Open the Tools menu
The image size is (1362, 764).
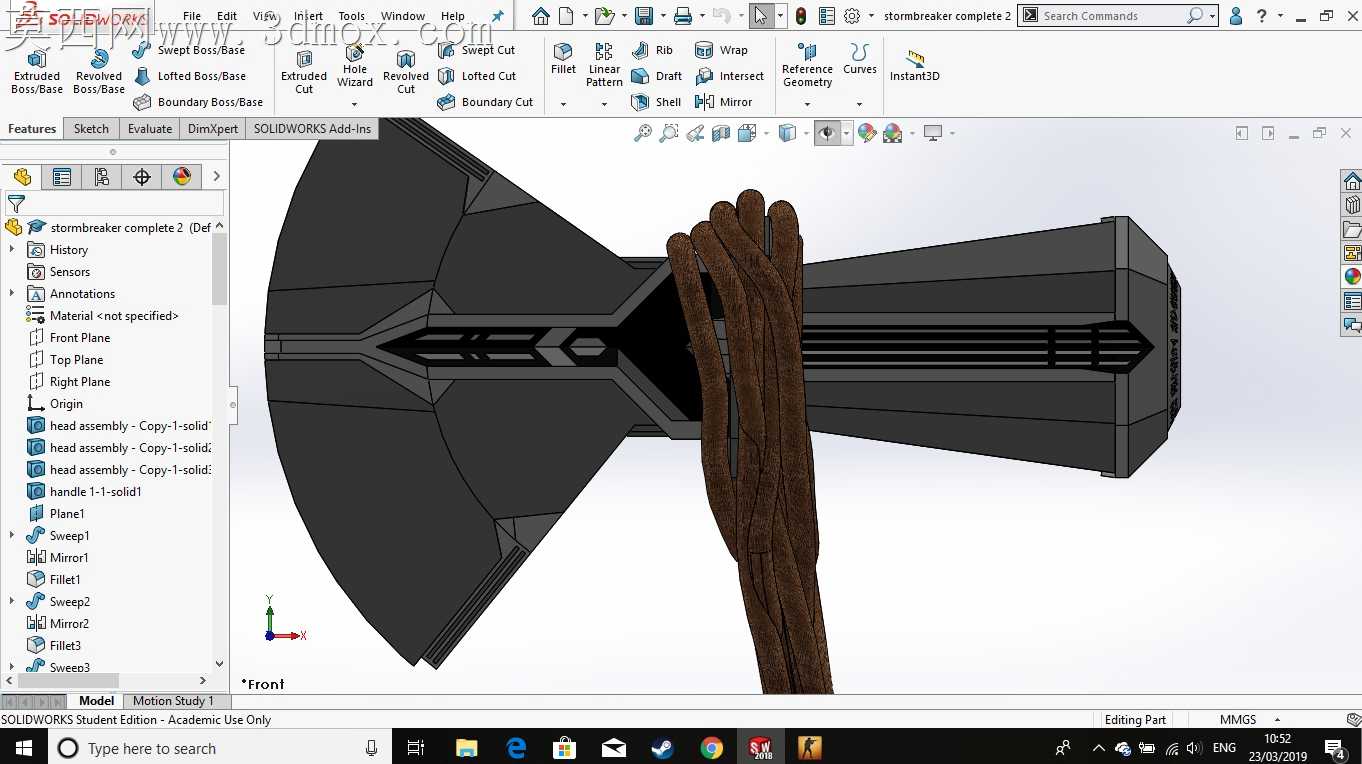tap(351, 16)
